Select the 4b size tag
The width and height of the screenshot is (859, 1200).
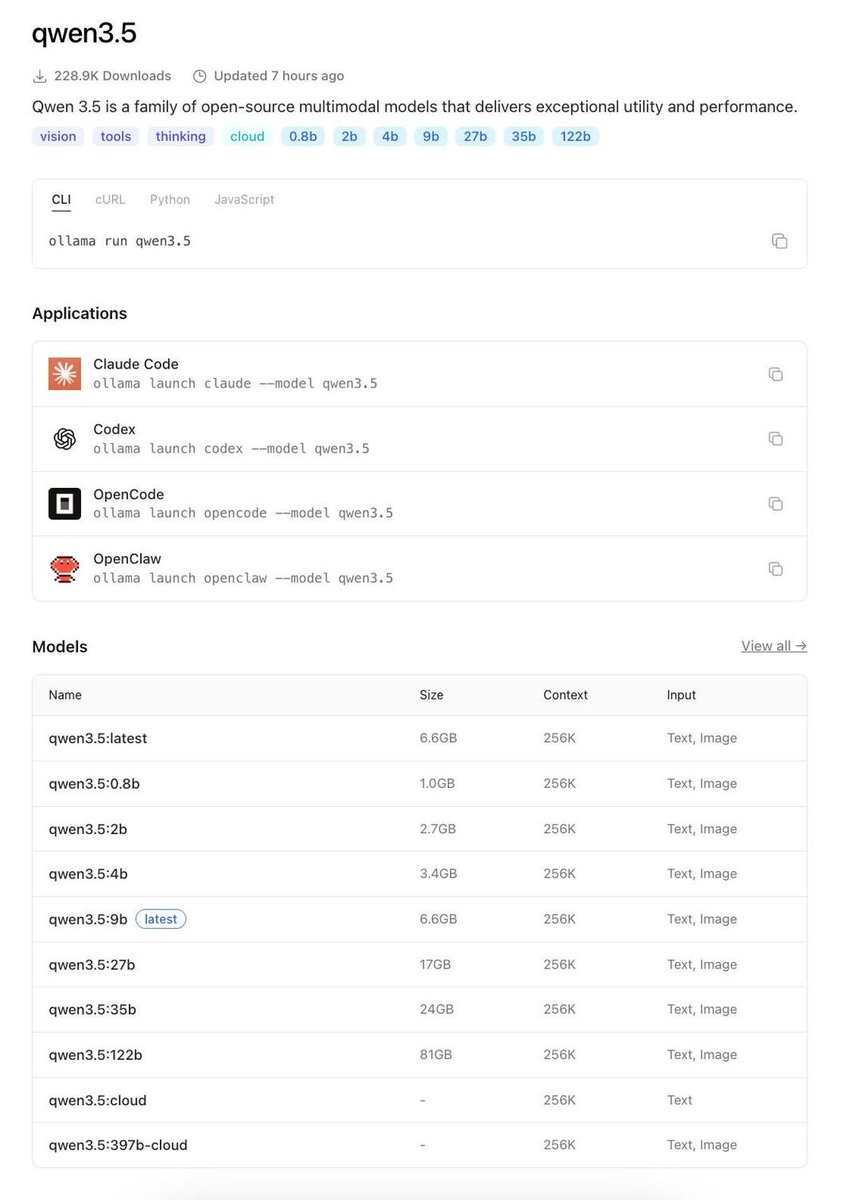390,137
